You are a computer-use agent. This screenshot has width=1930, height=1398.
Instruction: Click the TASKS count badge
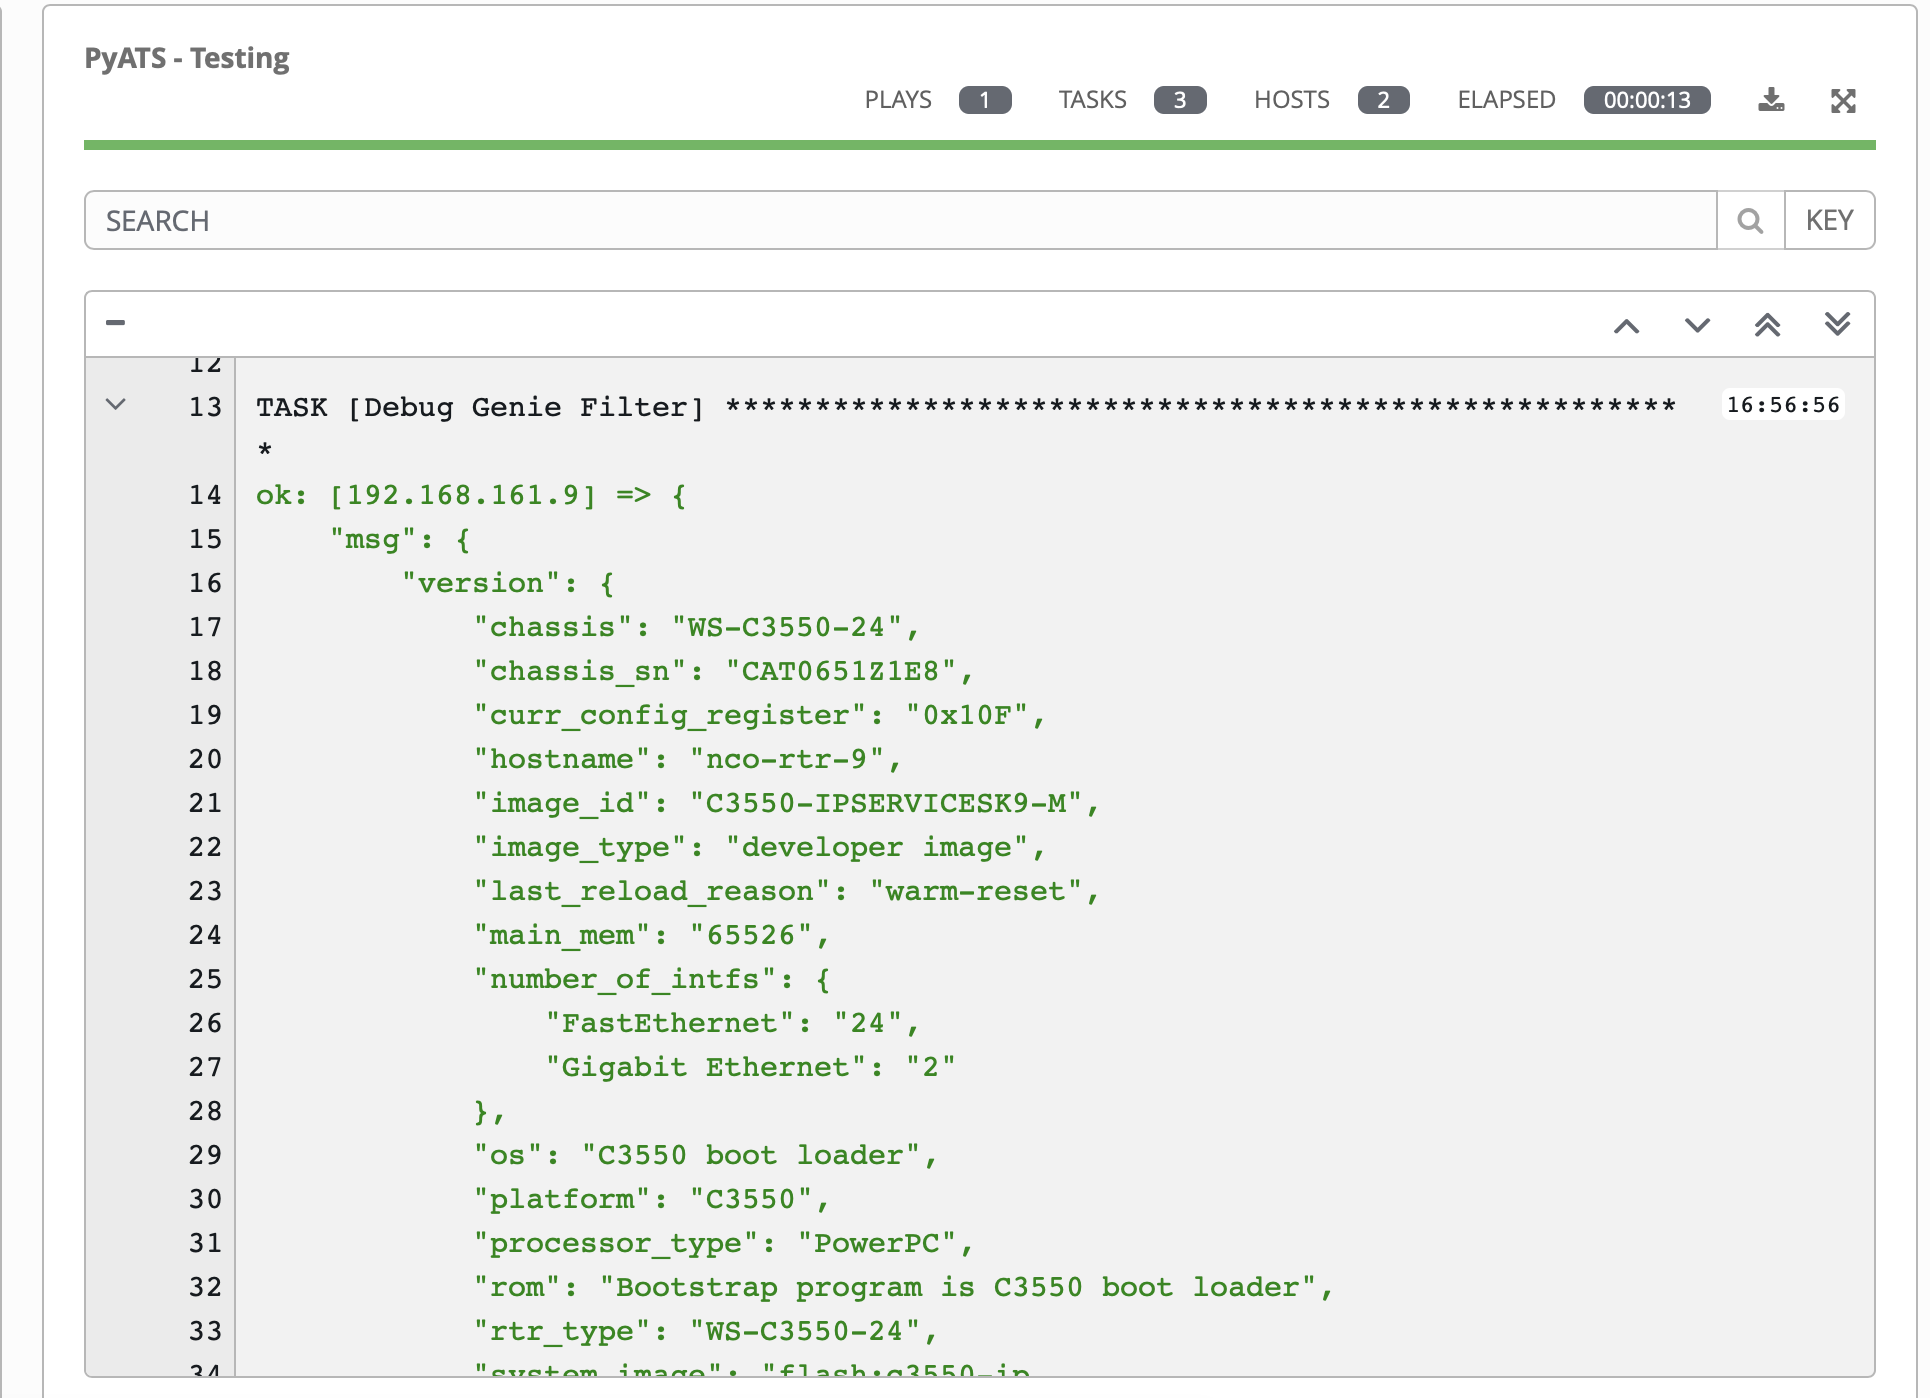click(x=1179, y=100)
